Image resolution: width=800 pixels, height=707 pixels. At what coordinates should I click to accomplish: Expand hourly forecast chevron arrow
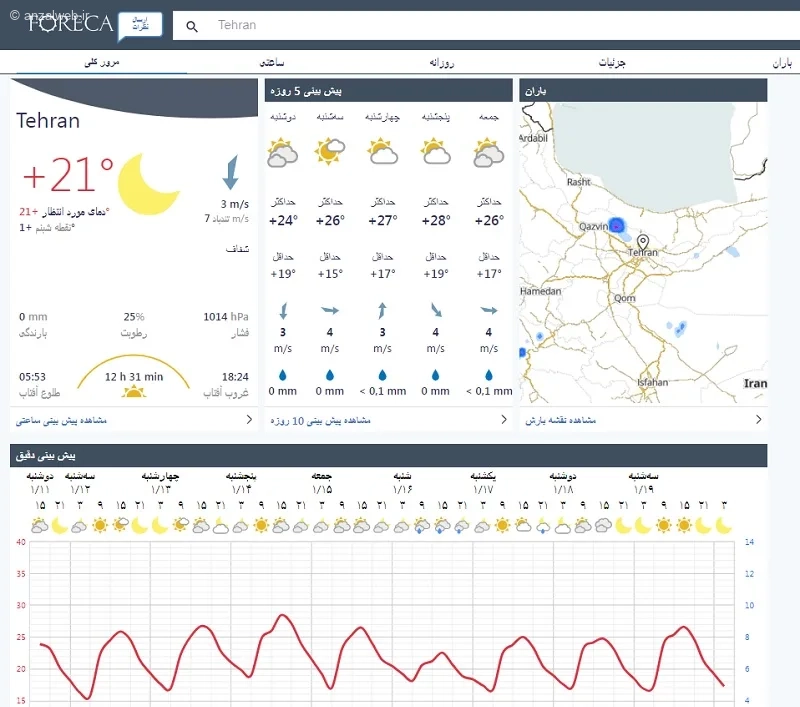pos(249,419)
